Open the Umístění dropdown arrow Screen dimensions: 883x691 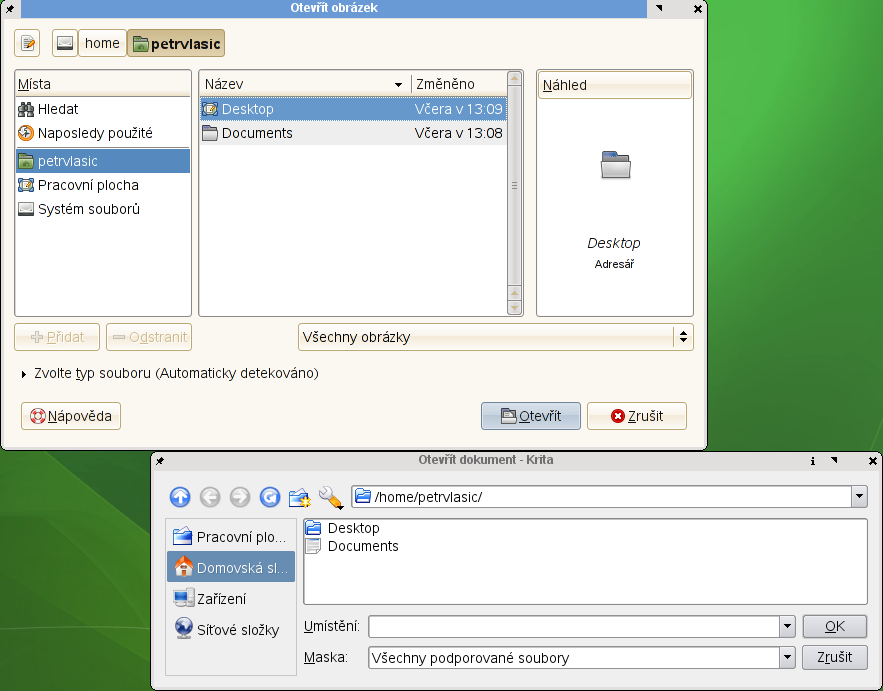pyautogui.click(x=787, y=626)
